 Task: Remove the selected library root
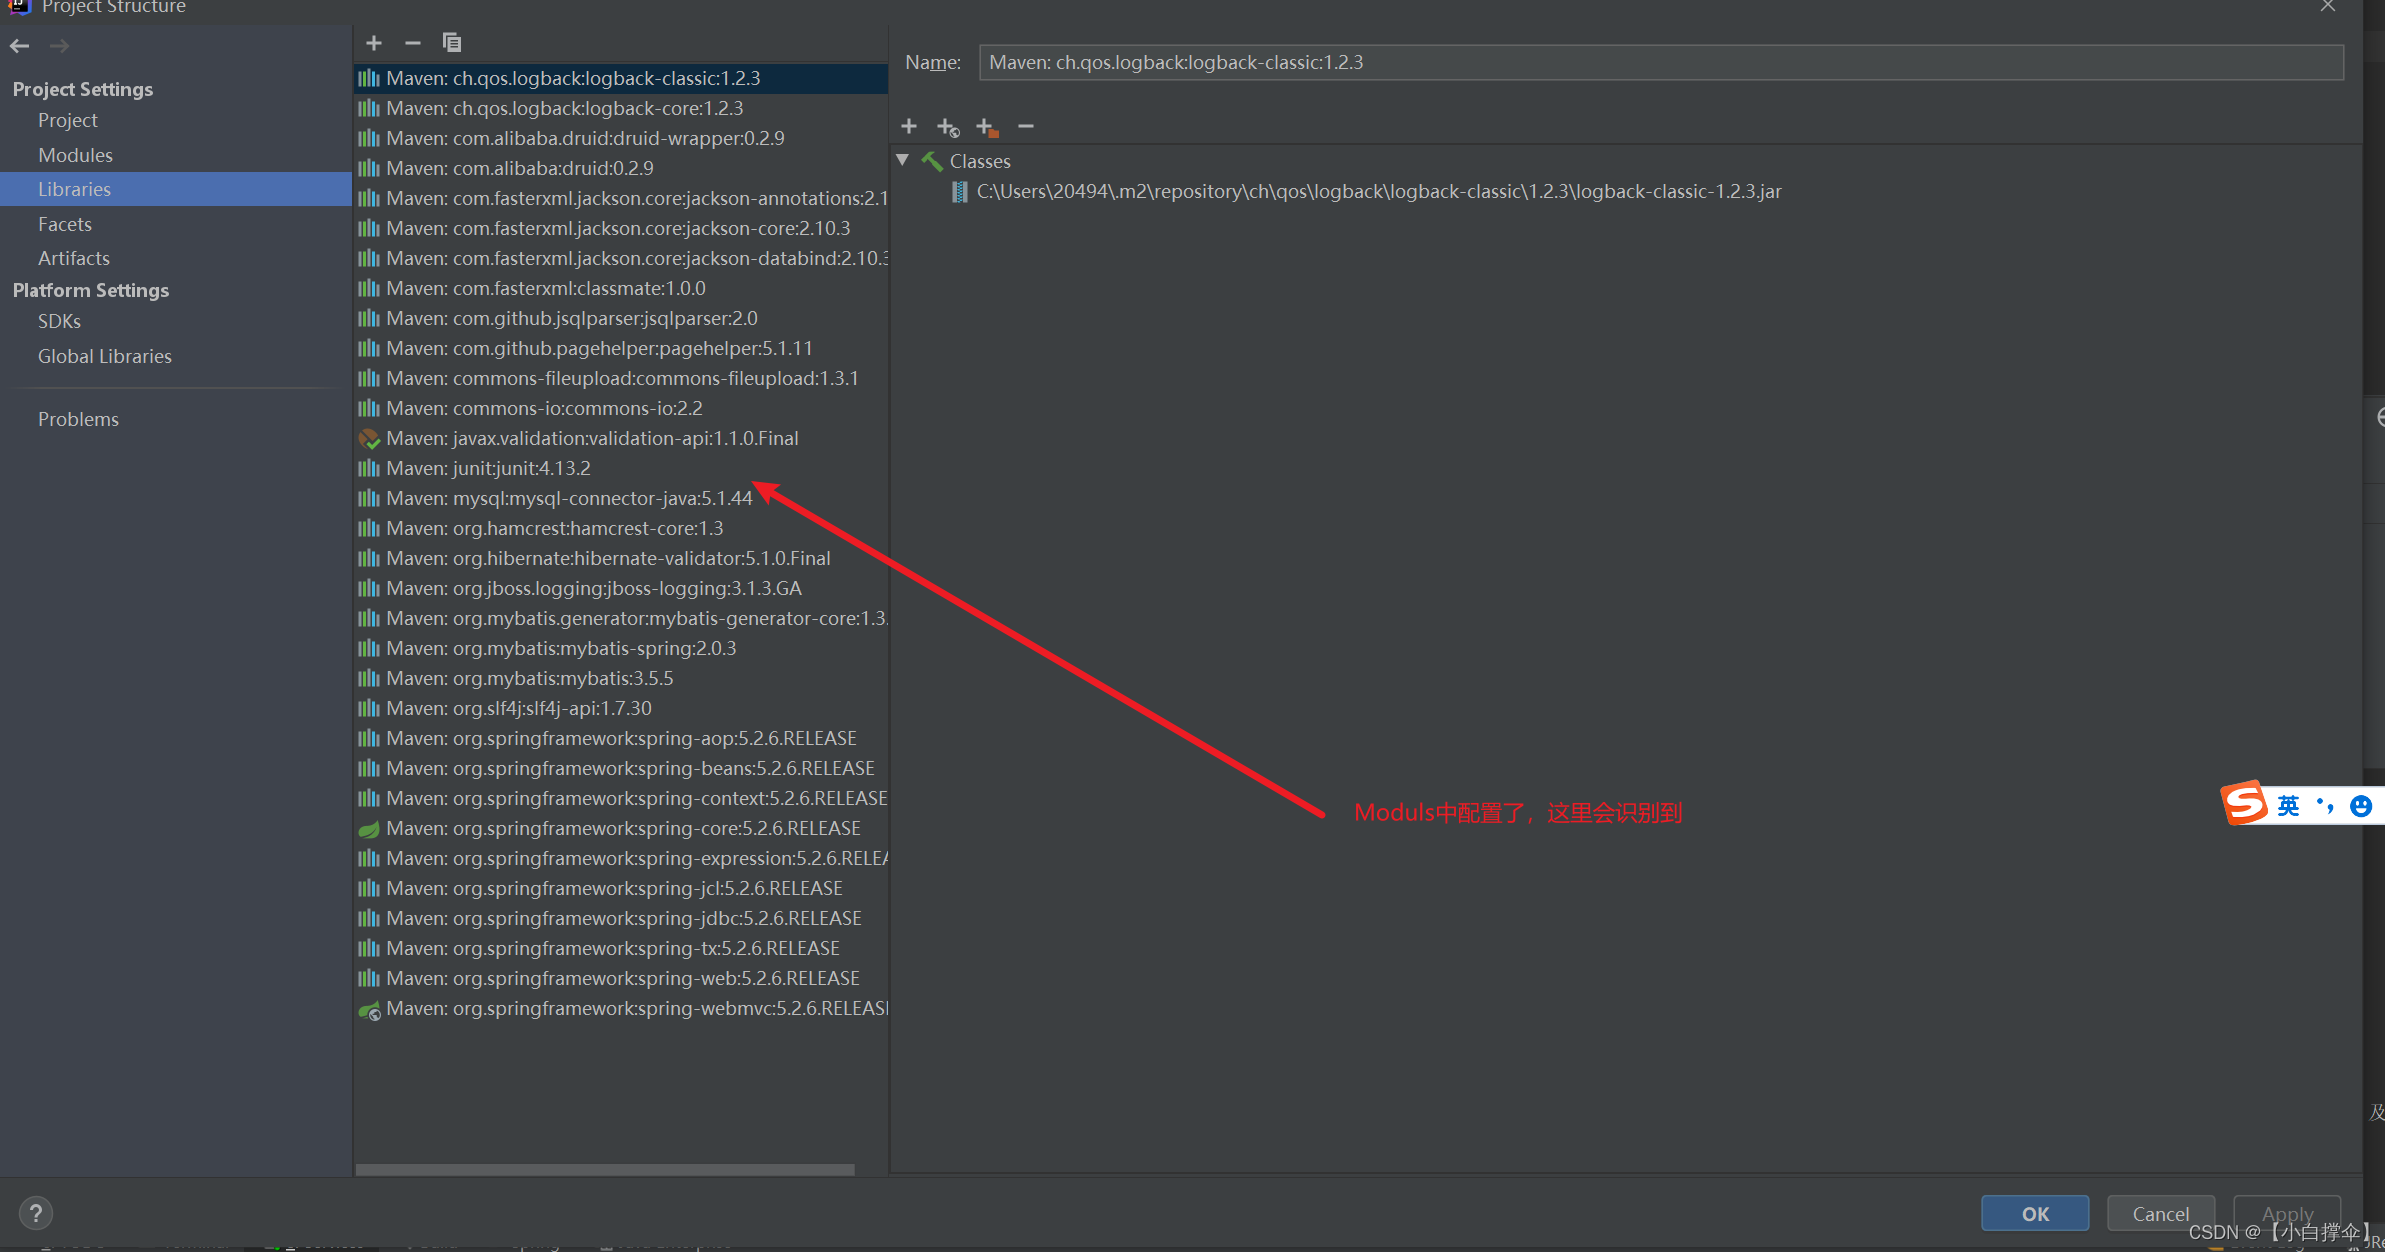[x=1026, y=127]
